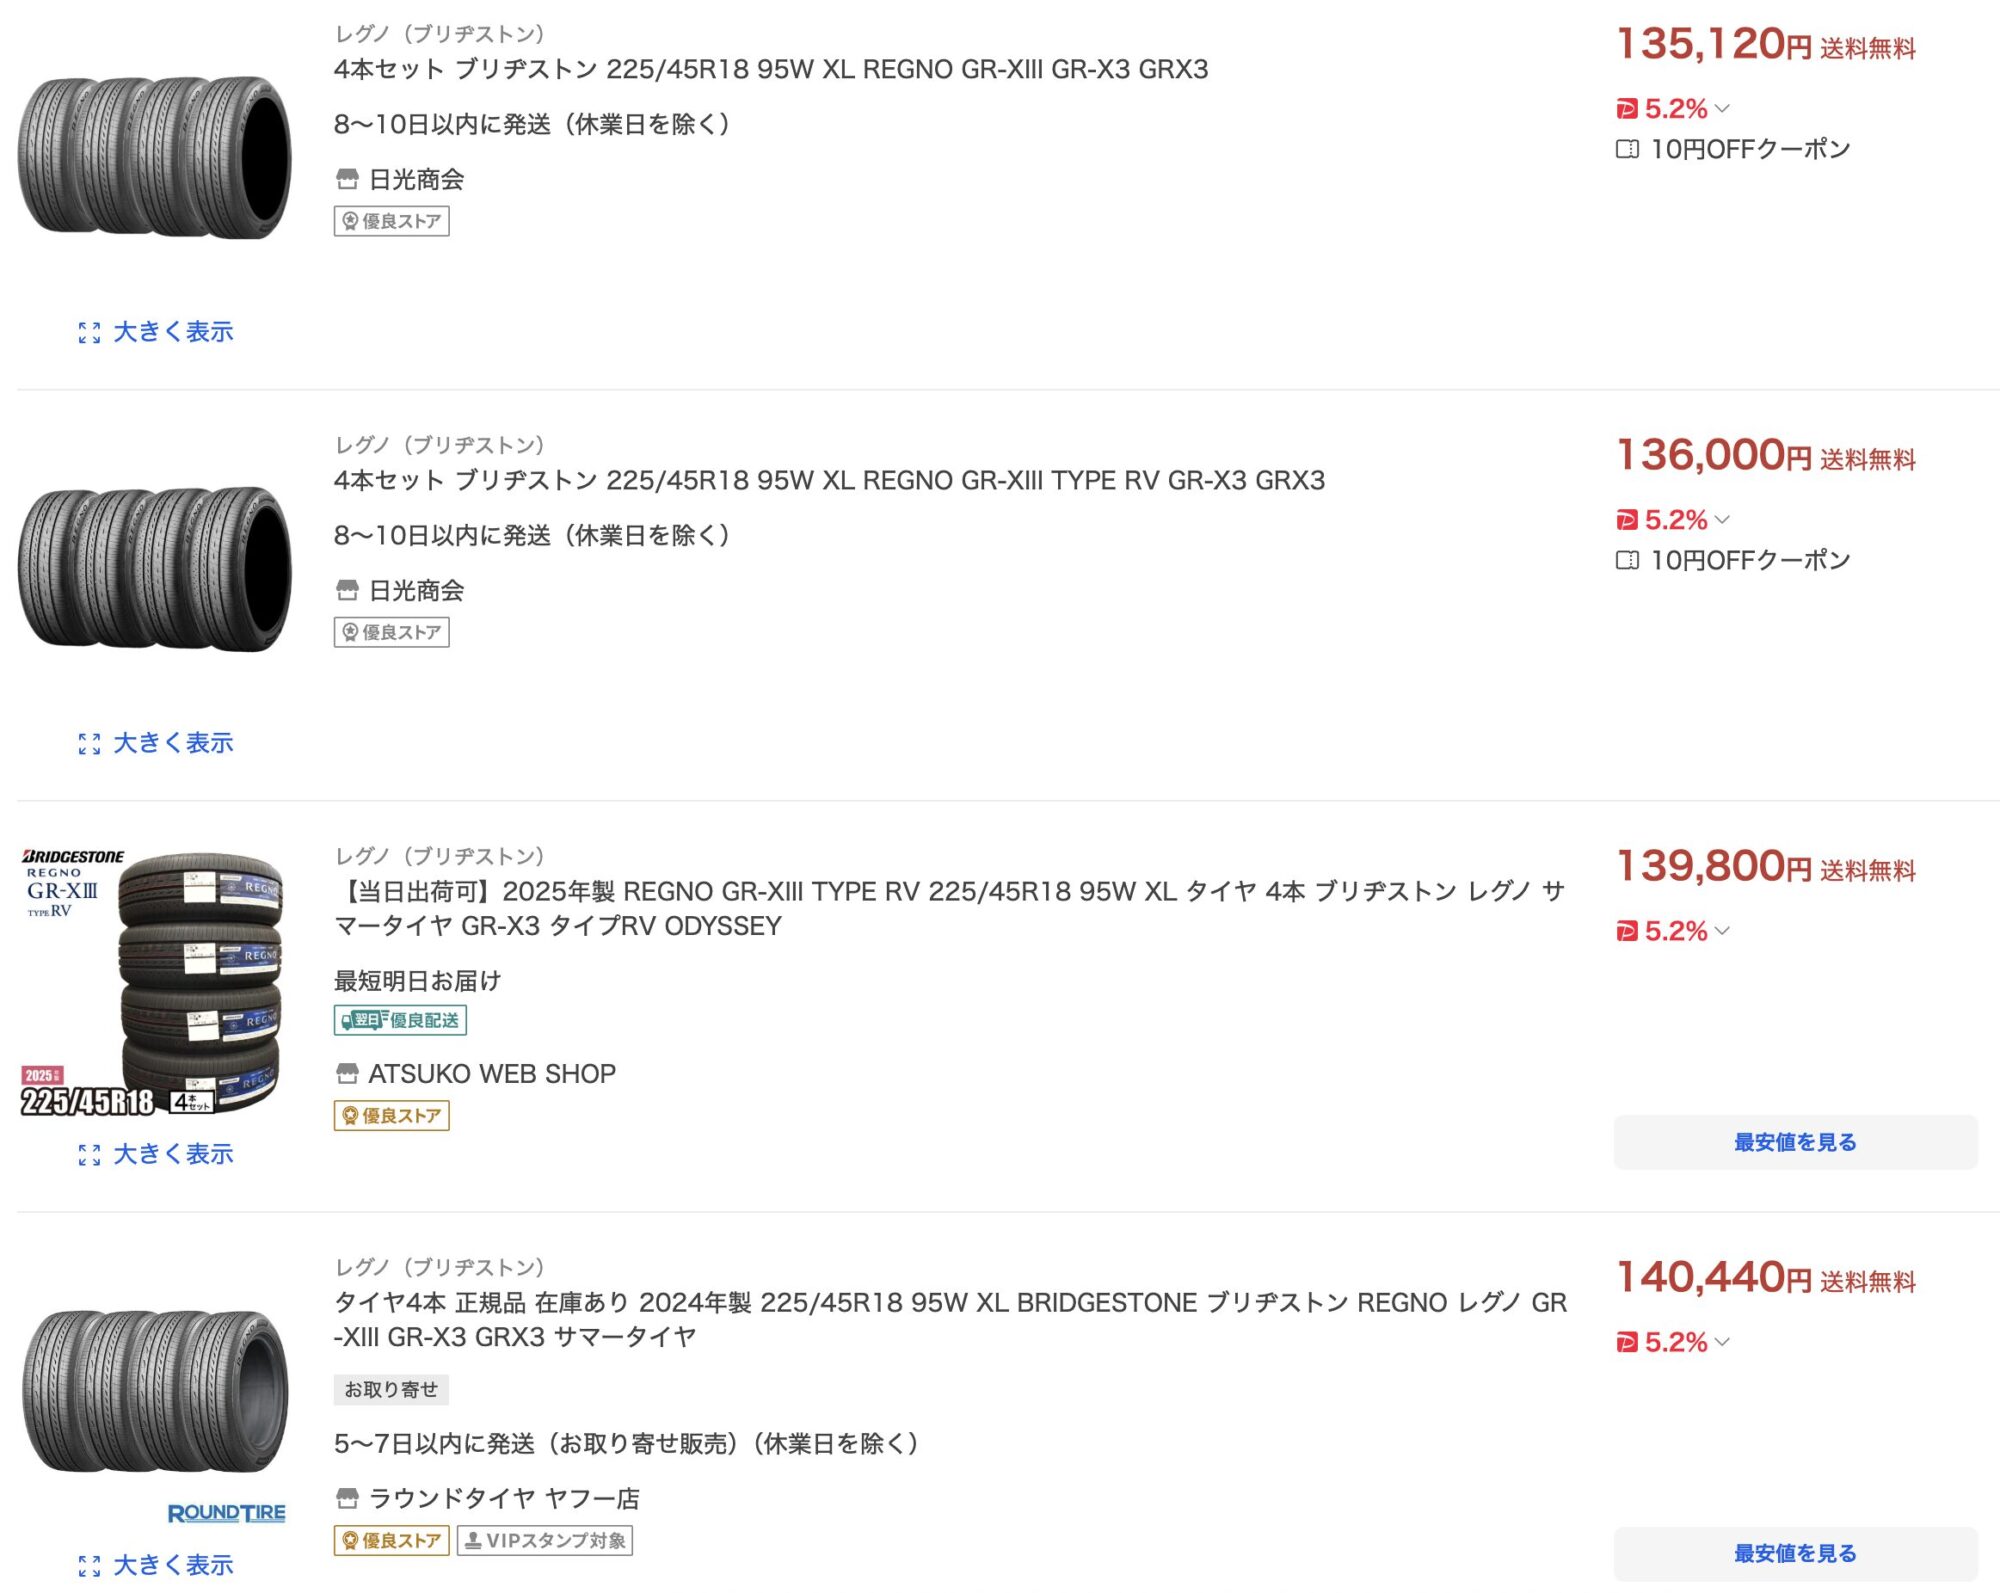Click 最安値を見る for the ATSUKO WEB SHOP listing
Viewport: 2000px width, 1593px height.
[x=1794, y=1142]
